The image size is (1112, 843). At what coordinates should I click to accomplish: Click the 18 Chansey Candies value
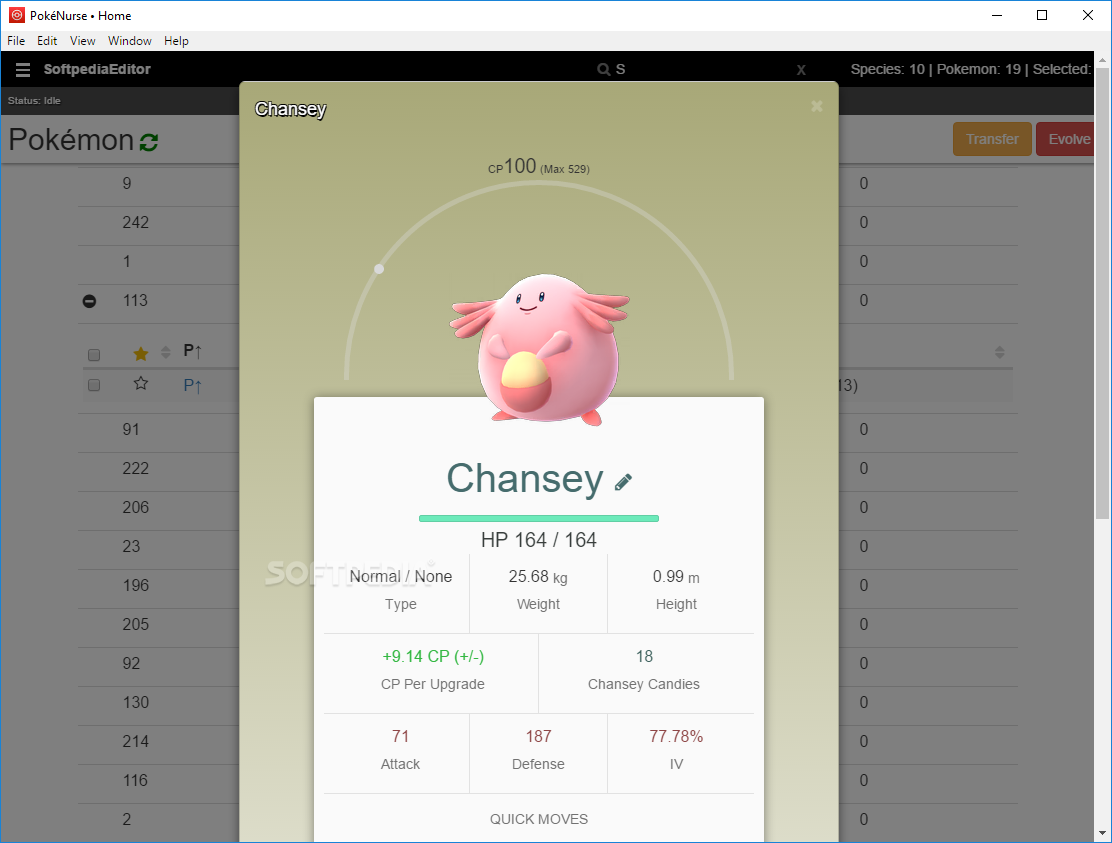(x=645, y=657)
